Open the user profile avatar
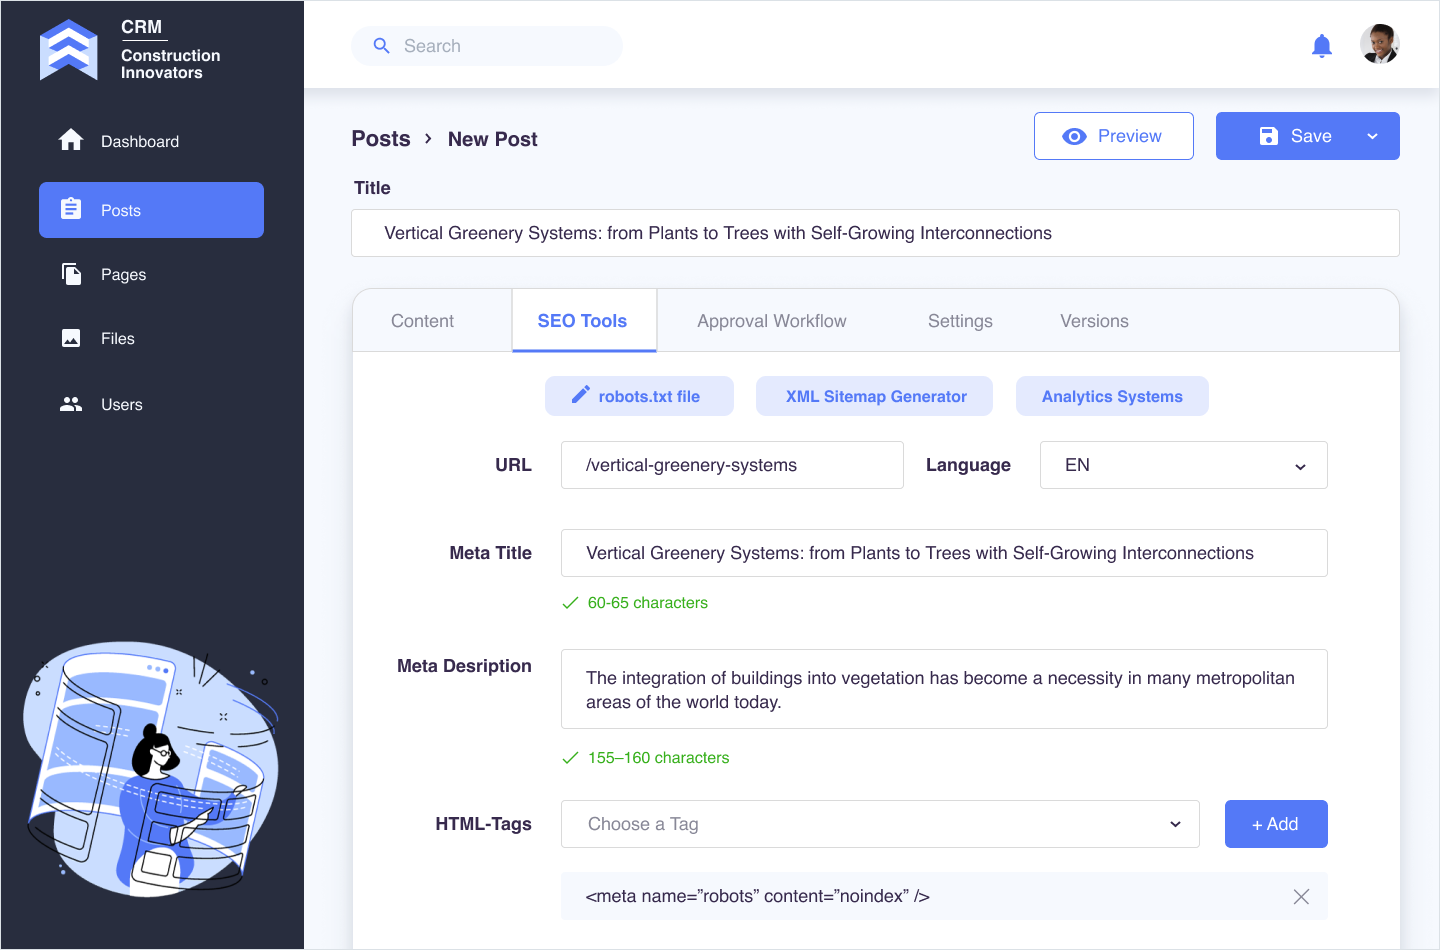The width and height of the screenshot is (1440, 950). 1379,45
